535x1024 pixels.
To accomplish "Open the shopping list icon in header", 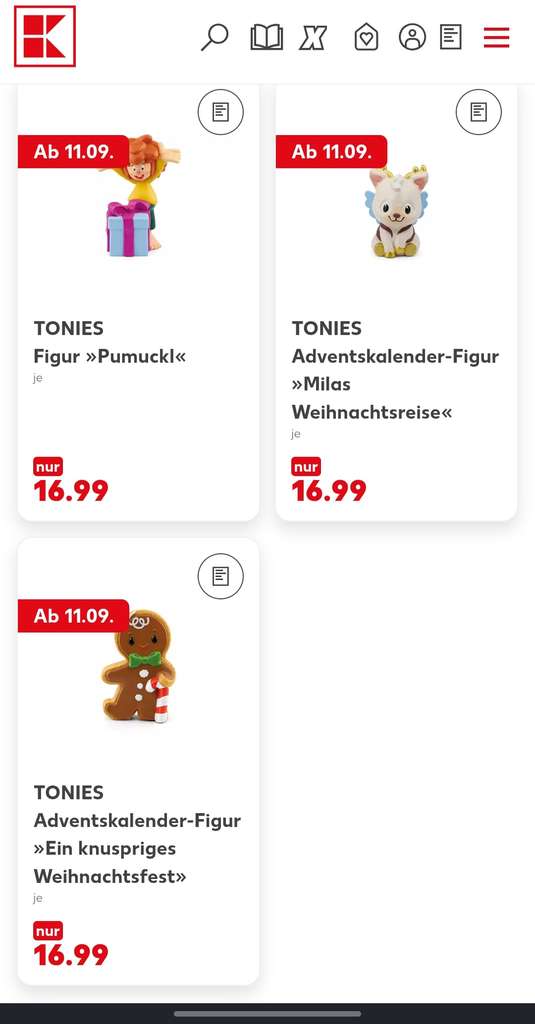I will 451,37.
